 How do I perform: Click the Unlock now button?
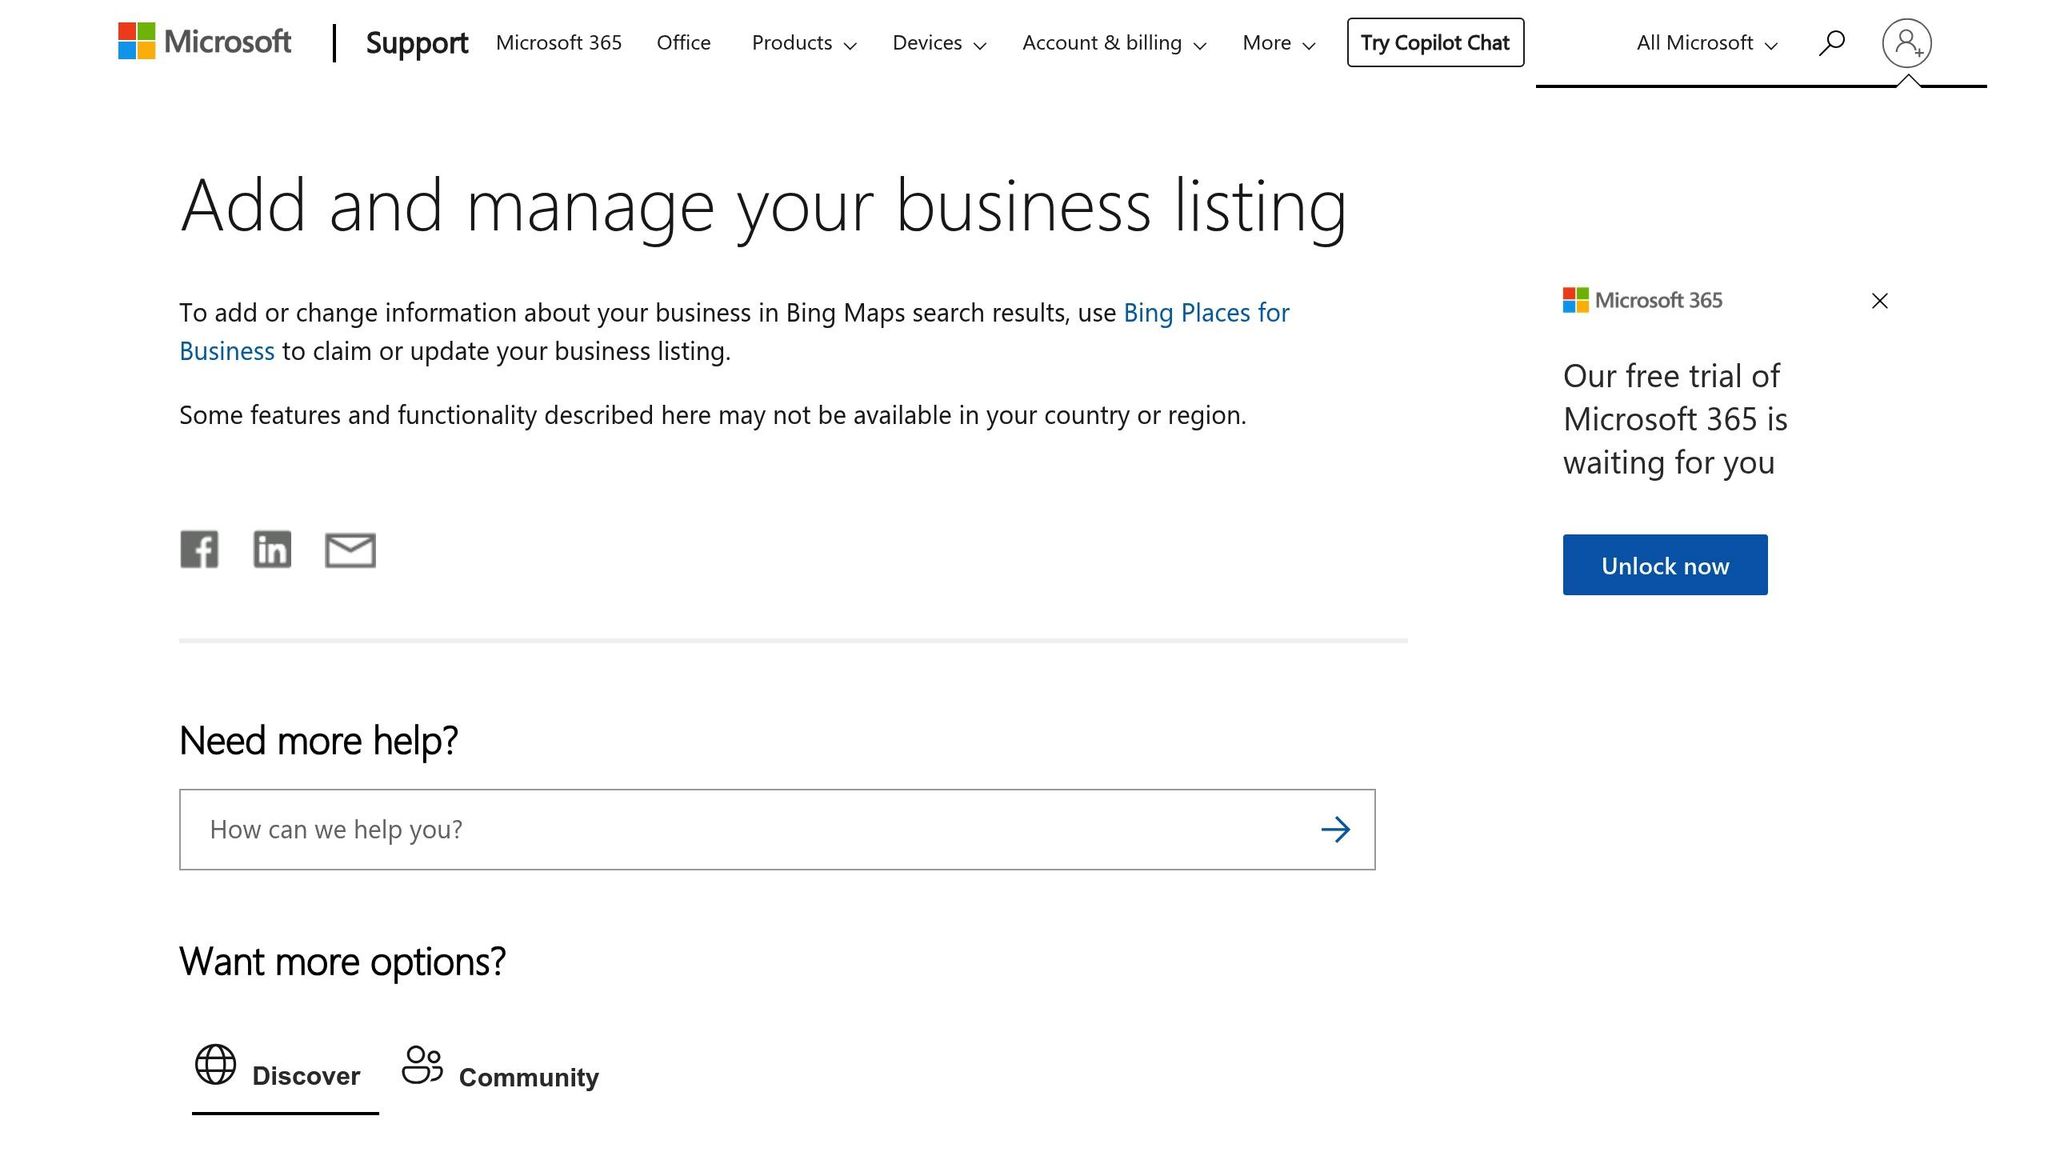coord(1664,564)
